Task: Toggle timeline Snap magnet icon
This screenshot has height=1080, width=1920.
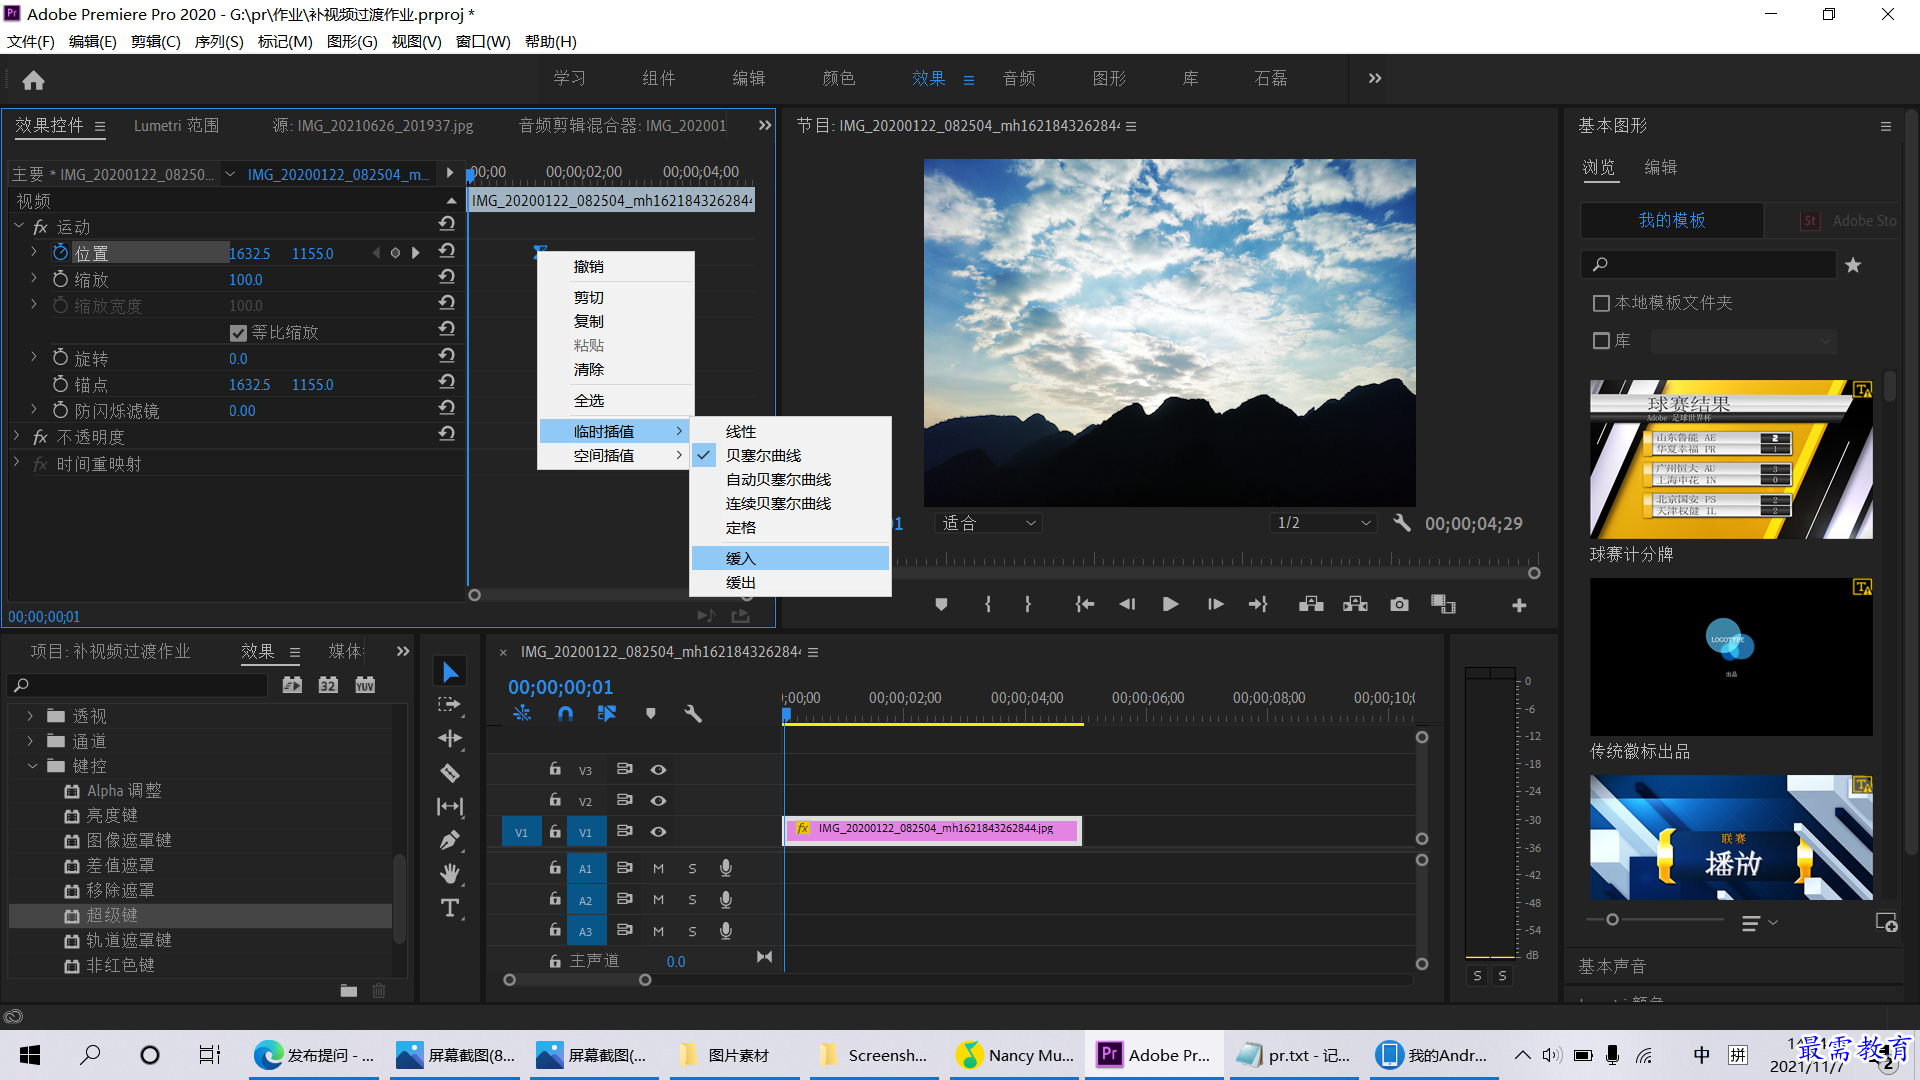Action: (565, 713)
